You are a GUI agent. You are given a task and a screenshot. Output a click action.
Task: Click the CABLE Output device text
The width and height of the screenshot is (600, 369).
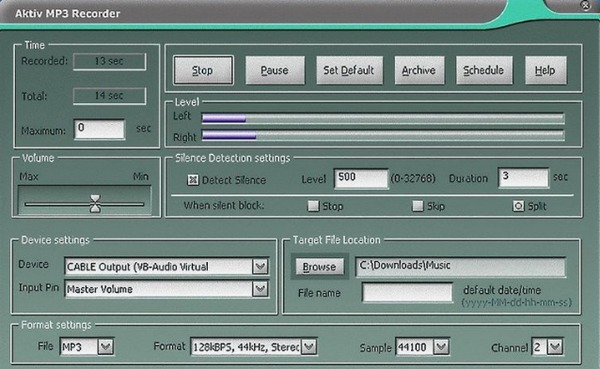point(138,266)
